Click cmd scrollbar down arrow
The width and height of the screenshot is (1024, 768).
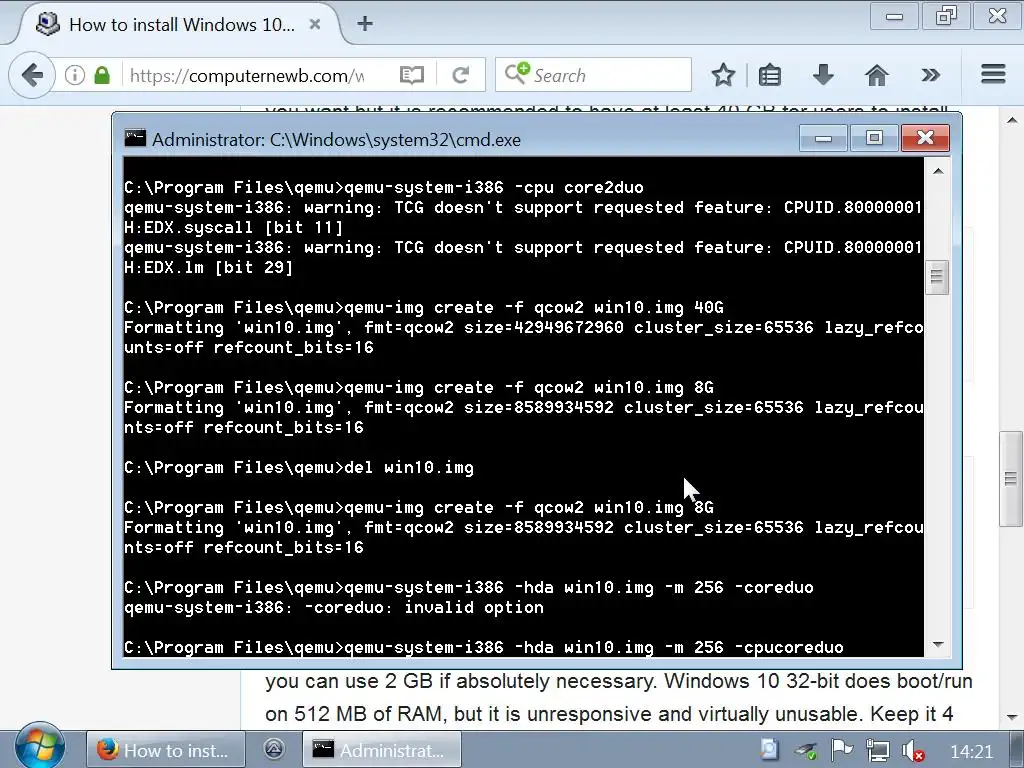coord(938,645)
